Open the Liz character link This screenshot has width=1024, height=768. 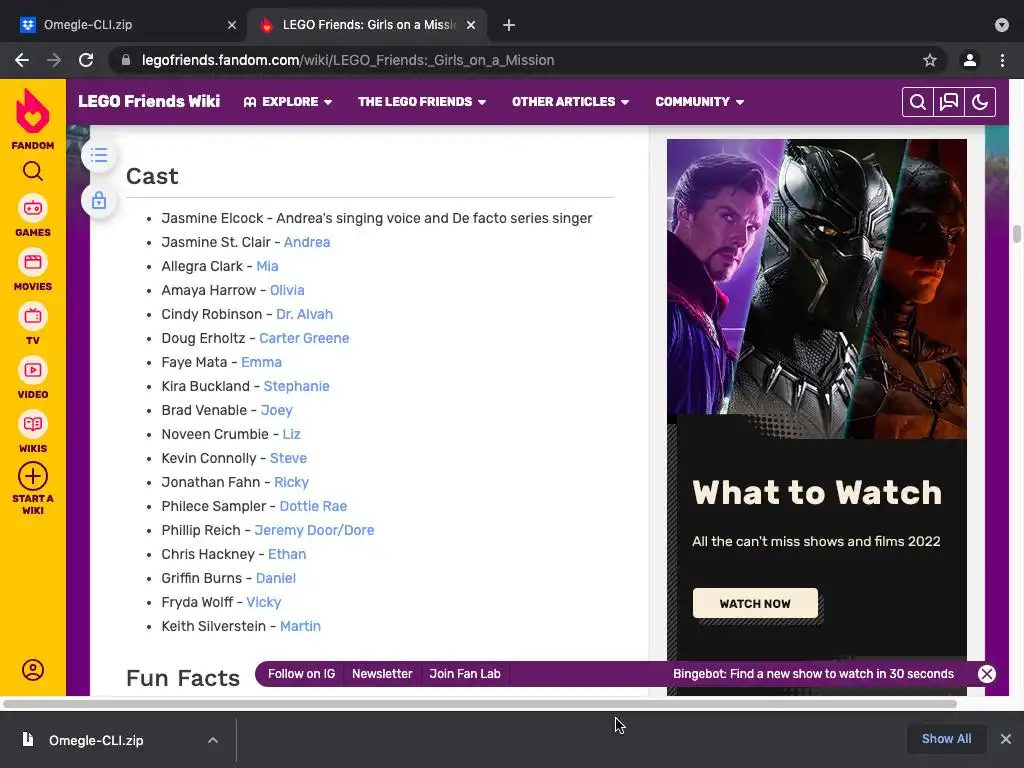291,434
